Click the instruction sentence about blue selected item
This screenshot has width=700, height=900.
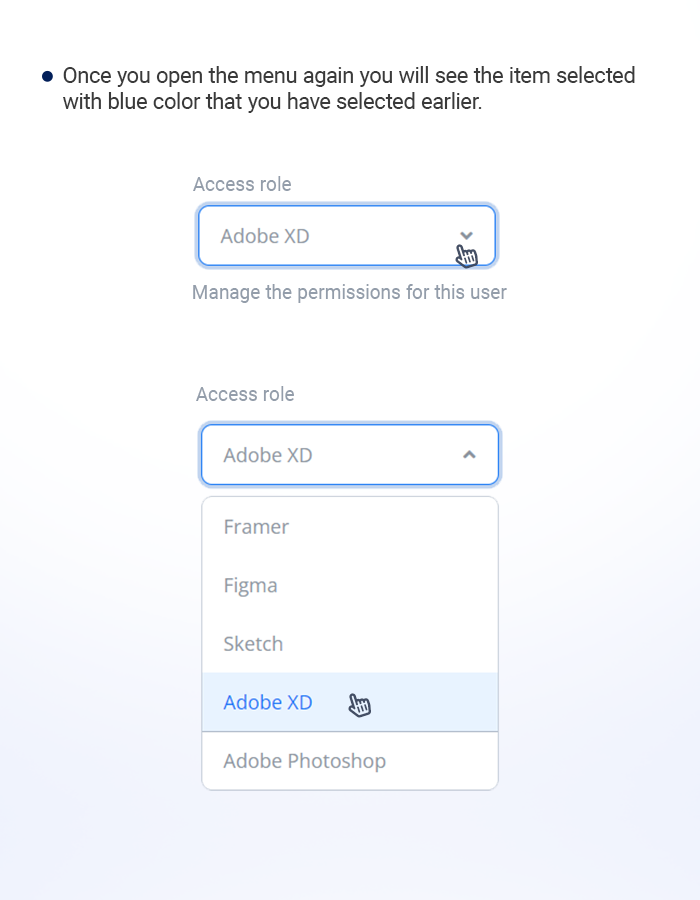click(x=348, y=88)
